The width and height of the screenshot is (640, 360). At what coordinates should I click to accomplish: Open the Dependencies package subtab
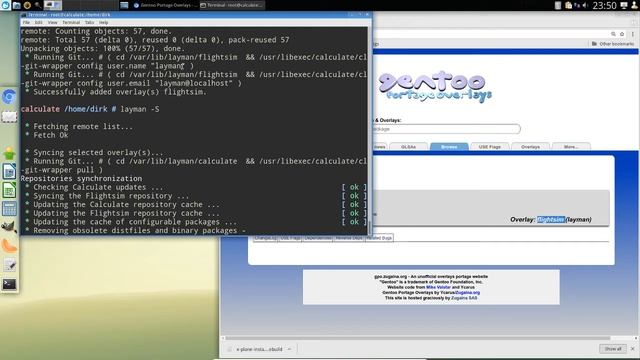(x=318, y=238)
